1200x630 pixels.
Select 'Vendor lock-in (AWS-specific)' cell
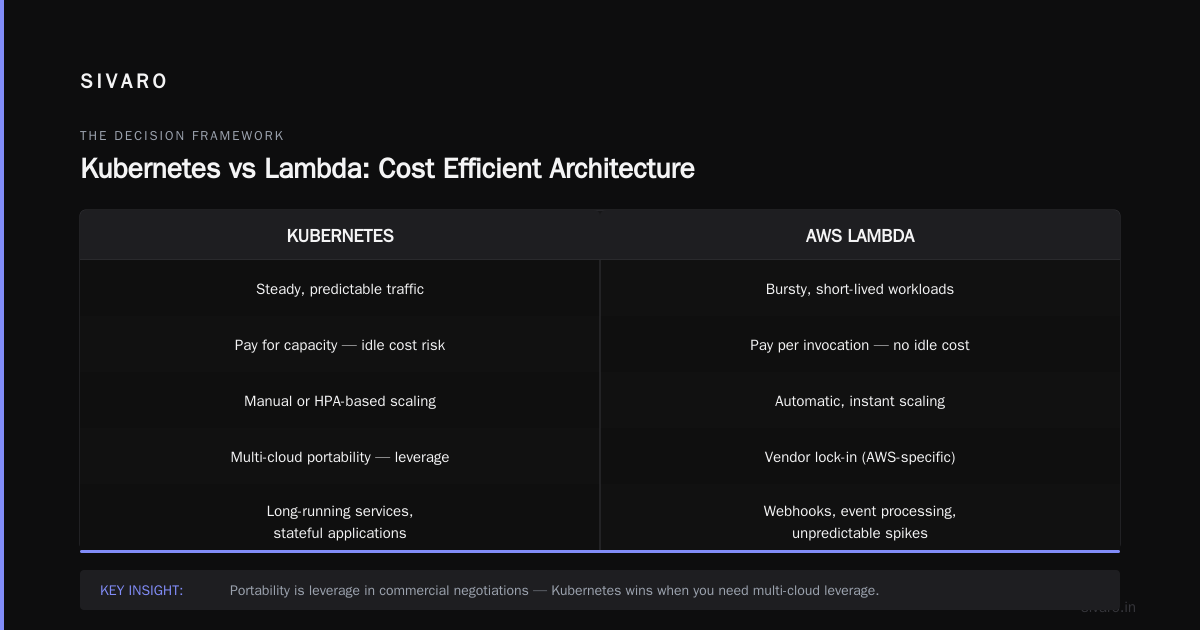(860, 457)
